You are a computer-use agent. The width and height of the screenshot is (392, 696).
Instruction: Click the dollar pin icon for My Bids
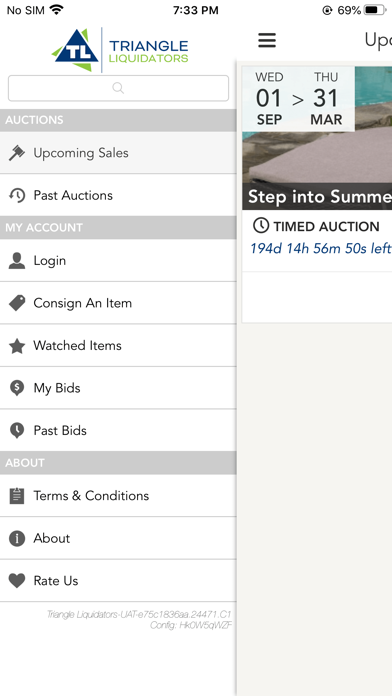pos(17,388)
